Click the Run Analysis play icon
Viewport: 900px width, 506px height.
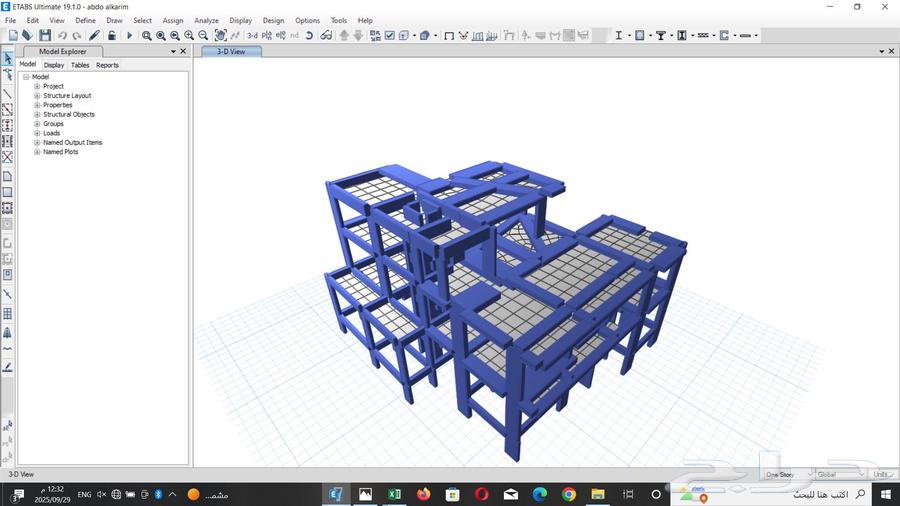(129, 35)
